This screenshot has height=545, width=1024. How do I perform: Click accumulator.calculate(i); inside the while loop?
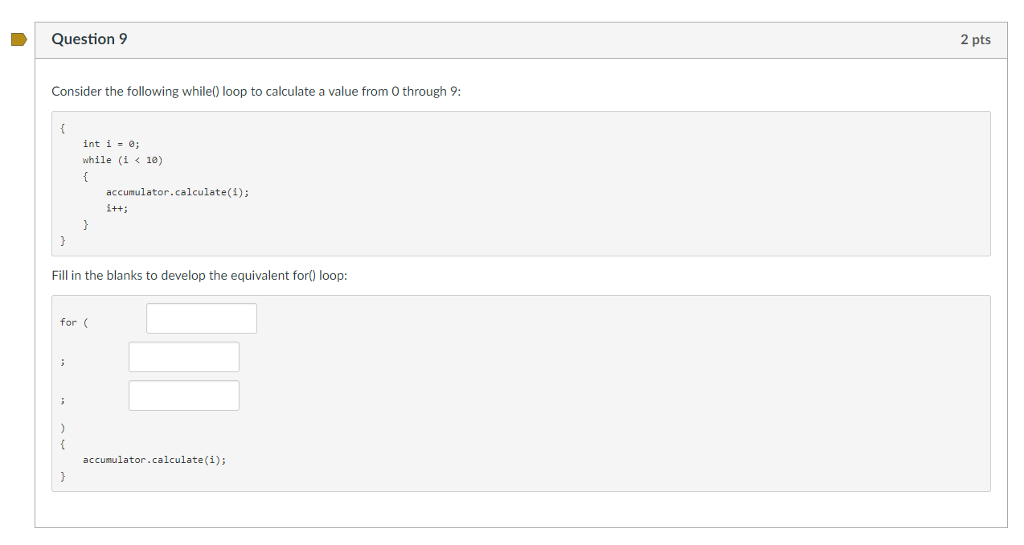[178, 192]
